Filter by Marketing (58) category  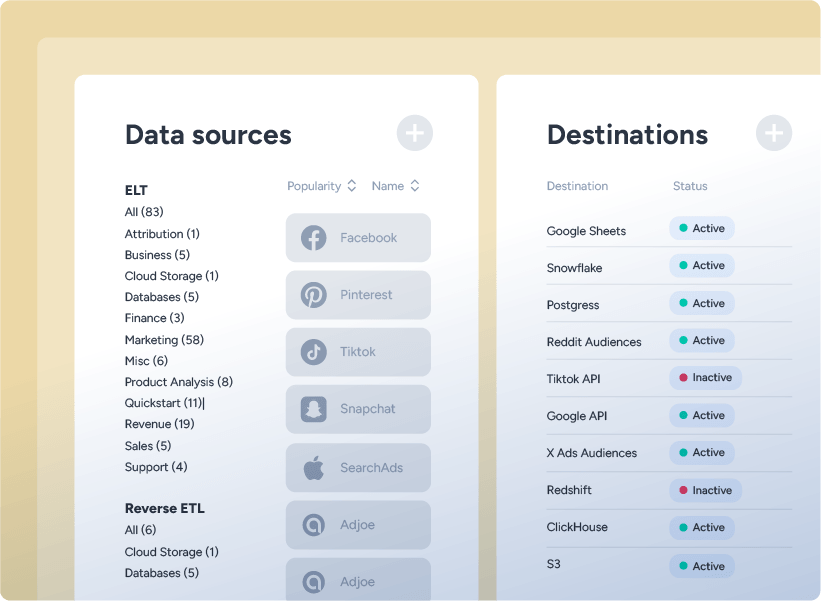[164, 340]
